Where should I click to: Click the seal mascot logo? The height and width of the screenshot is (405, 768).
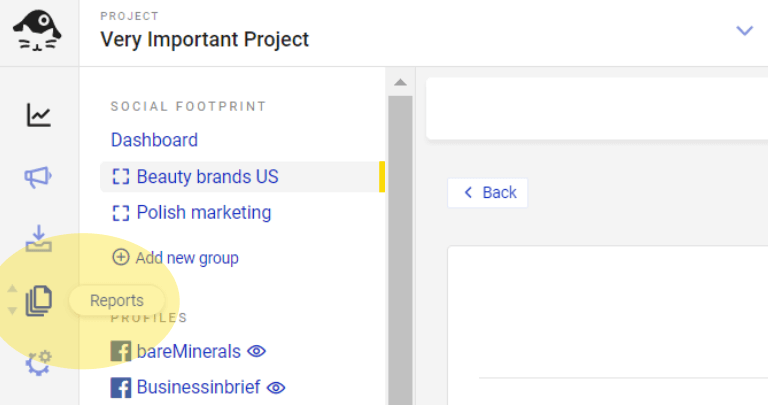[x=37, y=32]
